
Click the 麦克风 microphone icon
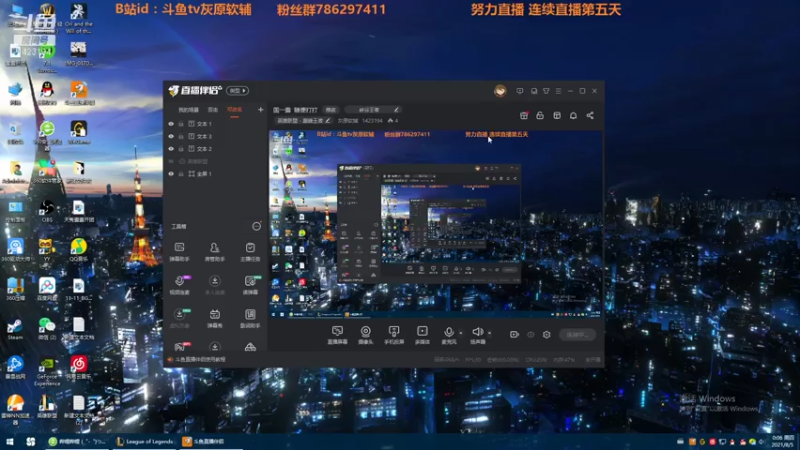point(448,332)
